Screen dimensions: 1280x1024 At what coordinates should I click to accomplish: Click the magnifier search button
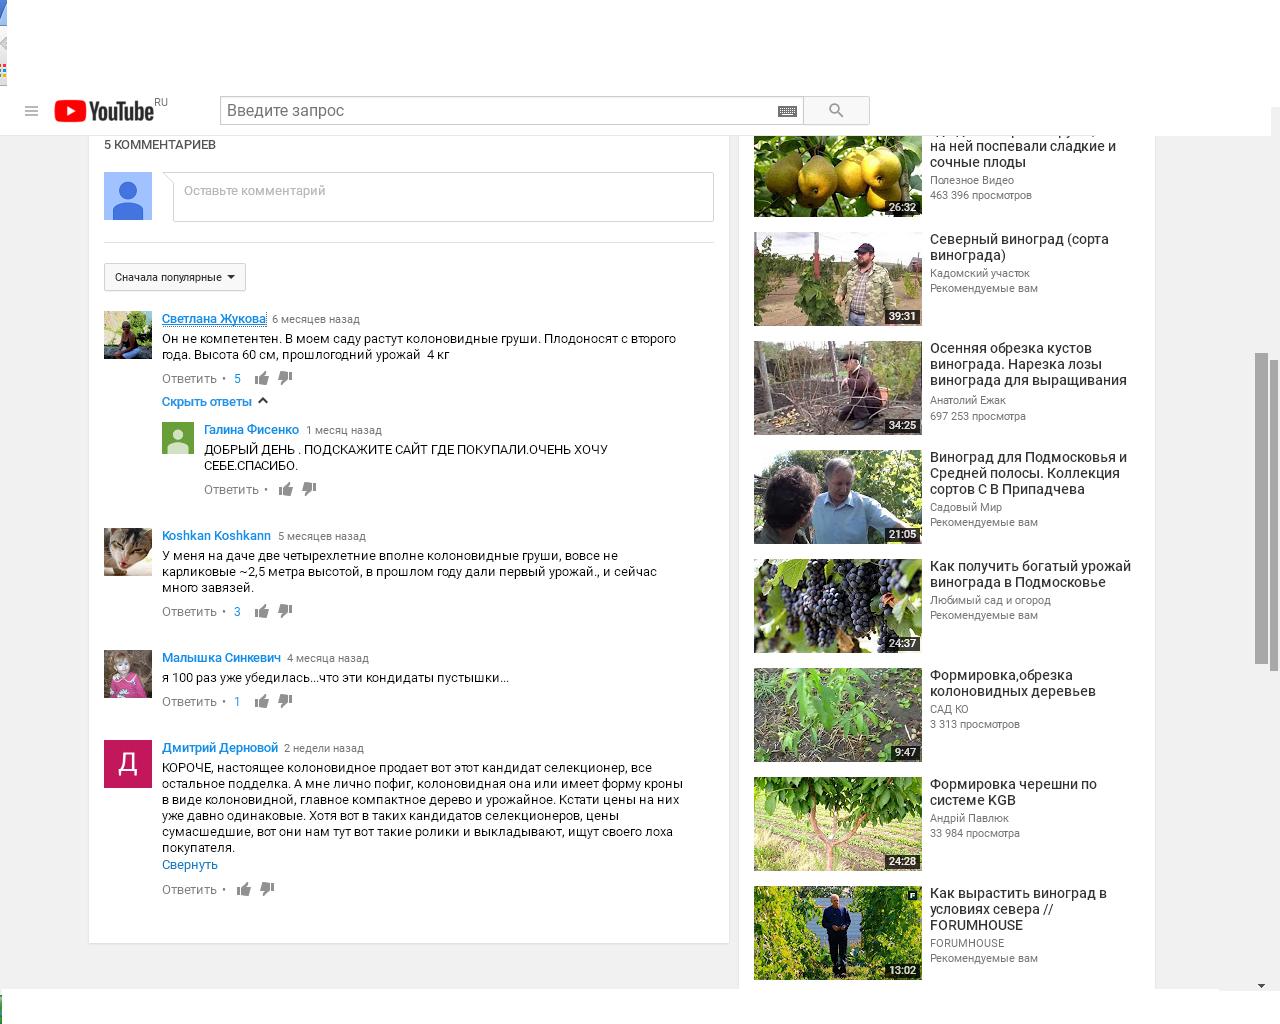[836, 111]
